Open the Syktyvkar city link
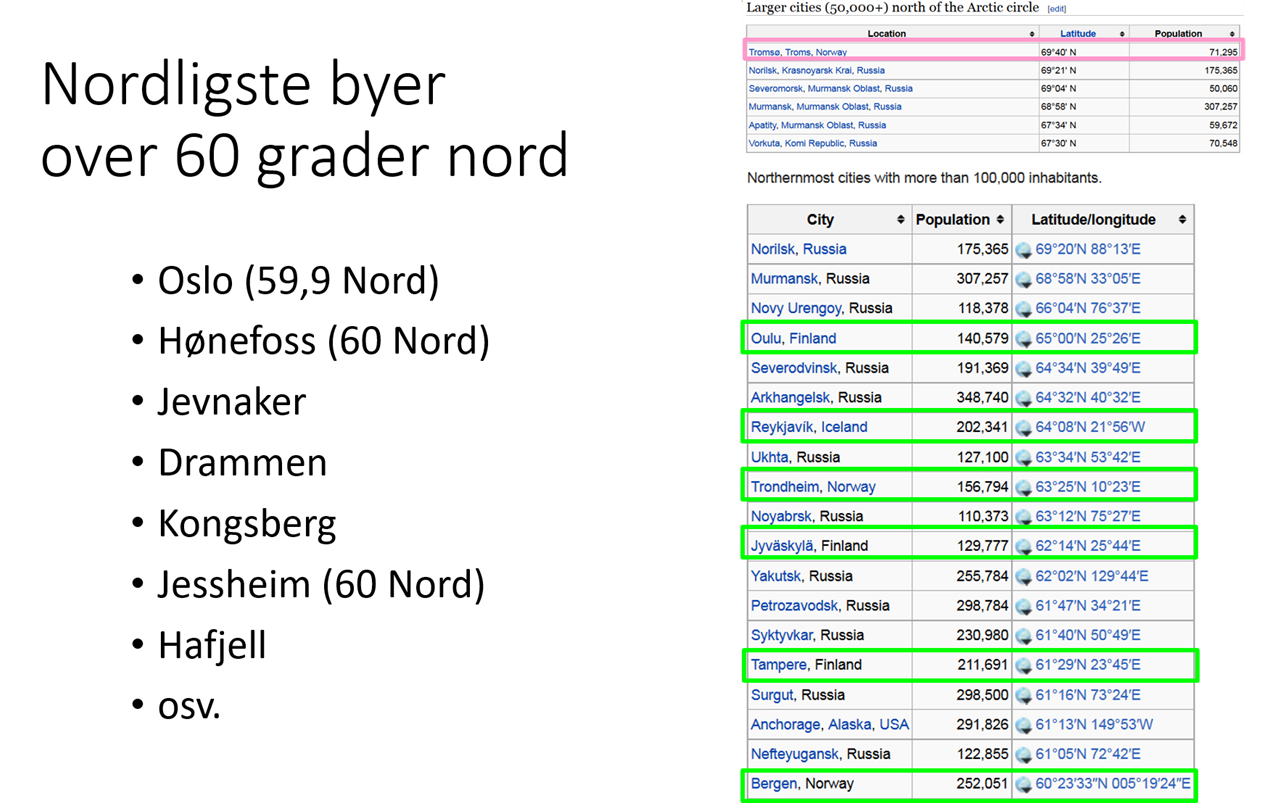This screenshot has width=1280, height=803. tap(783, 635)
